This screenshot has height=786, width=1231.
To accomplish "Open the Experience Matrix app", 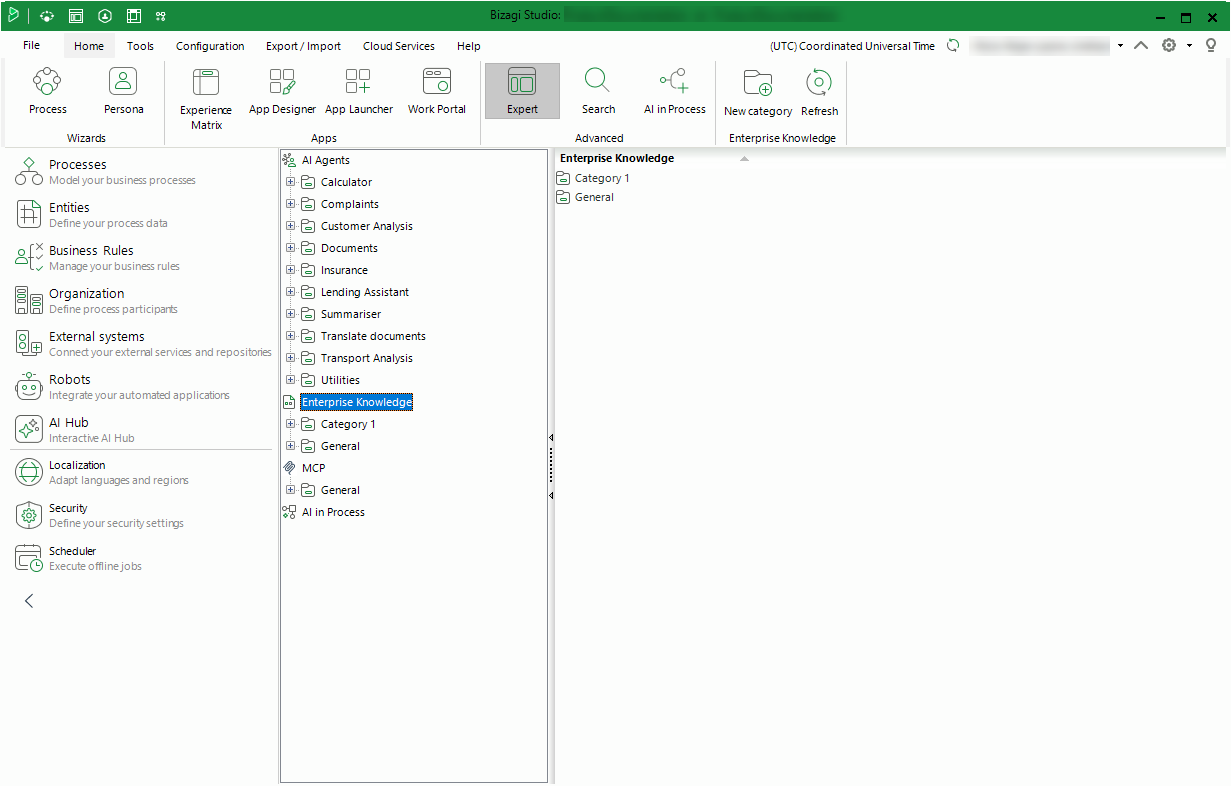I will point(206,99).
